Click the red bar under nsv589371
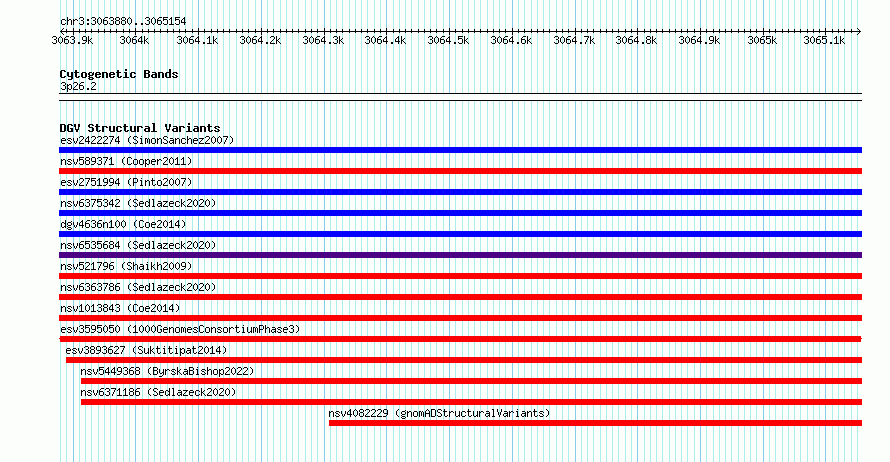Screen dimensions: 890x462 coord(460,171)
